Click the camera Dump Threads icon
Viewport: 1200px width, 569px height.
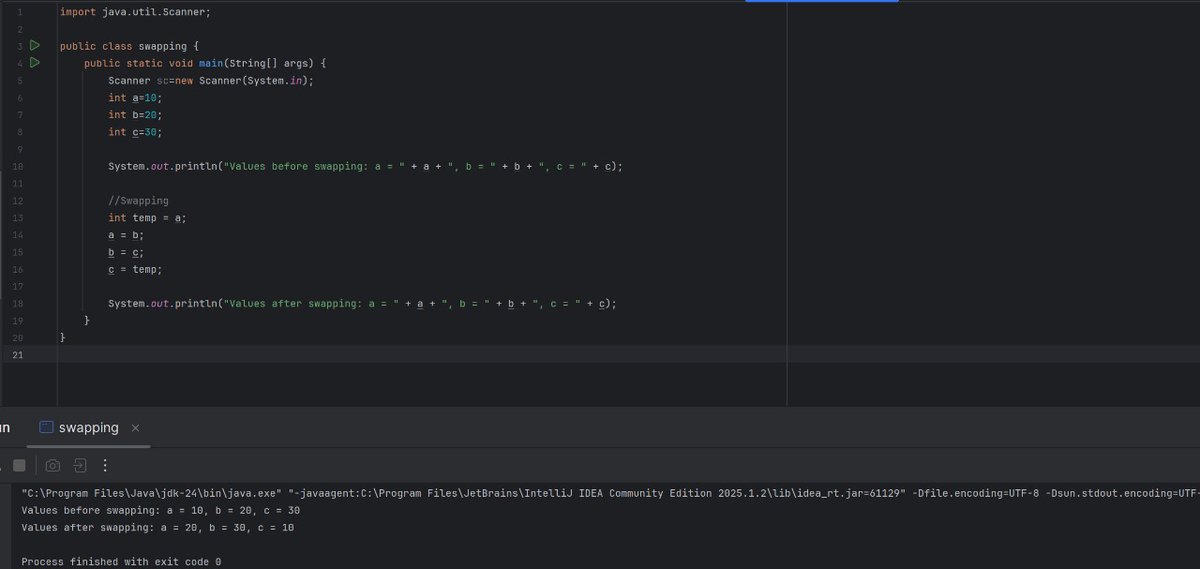pos(53,465)
